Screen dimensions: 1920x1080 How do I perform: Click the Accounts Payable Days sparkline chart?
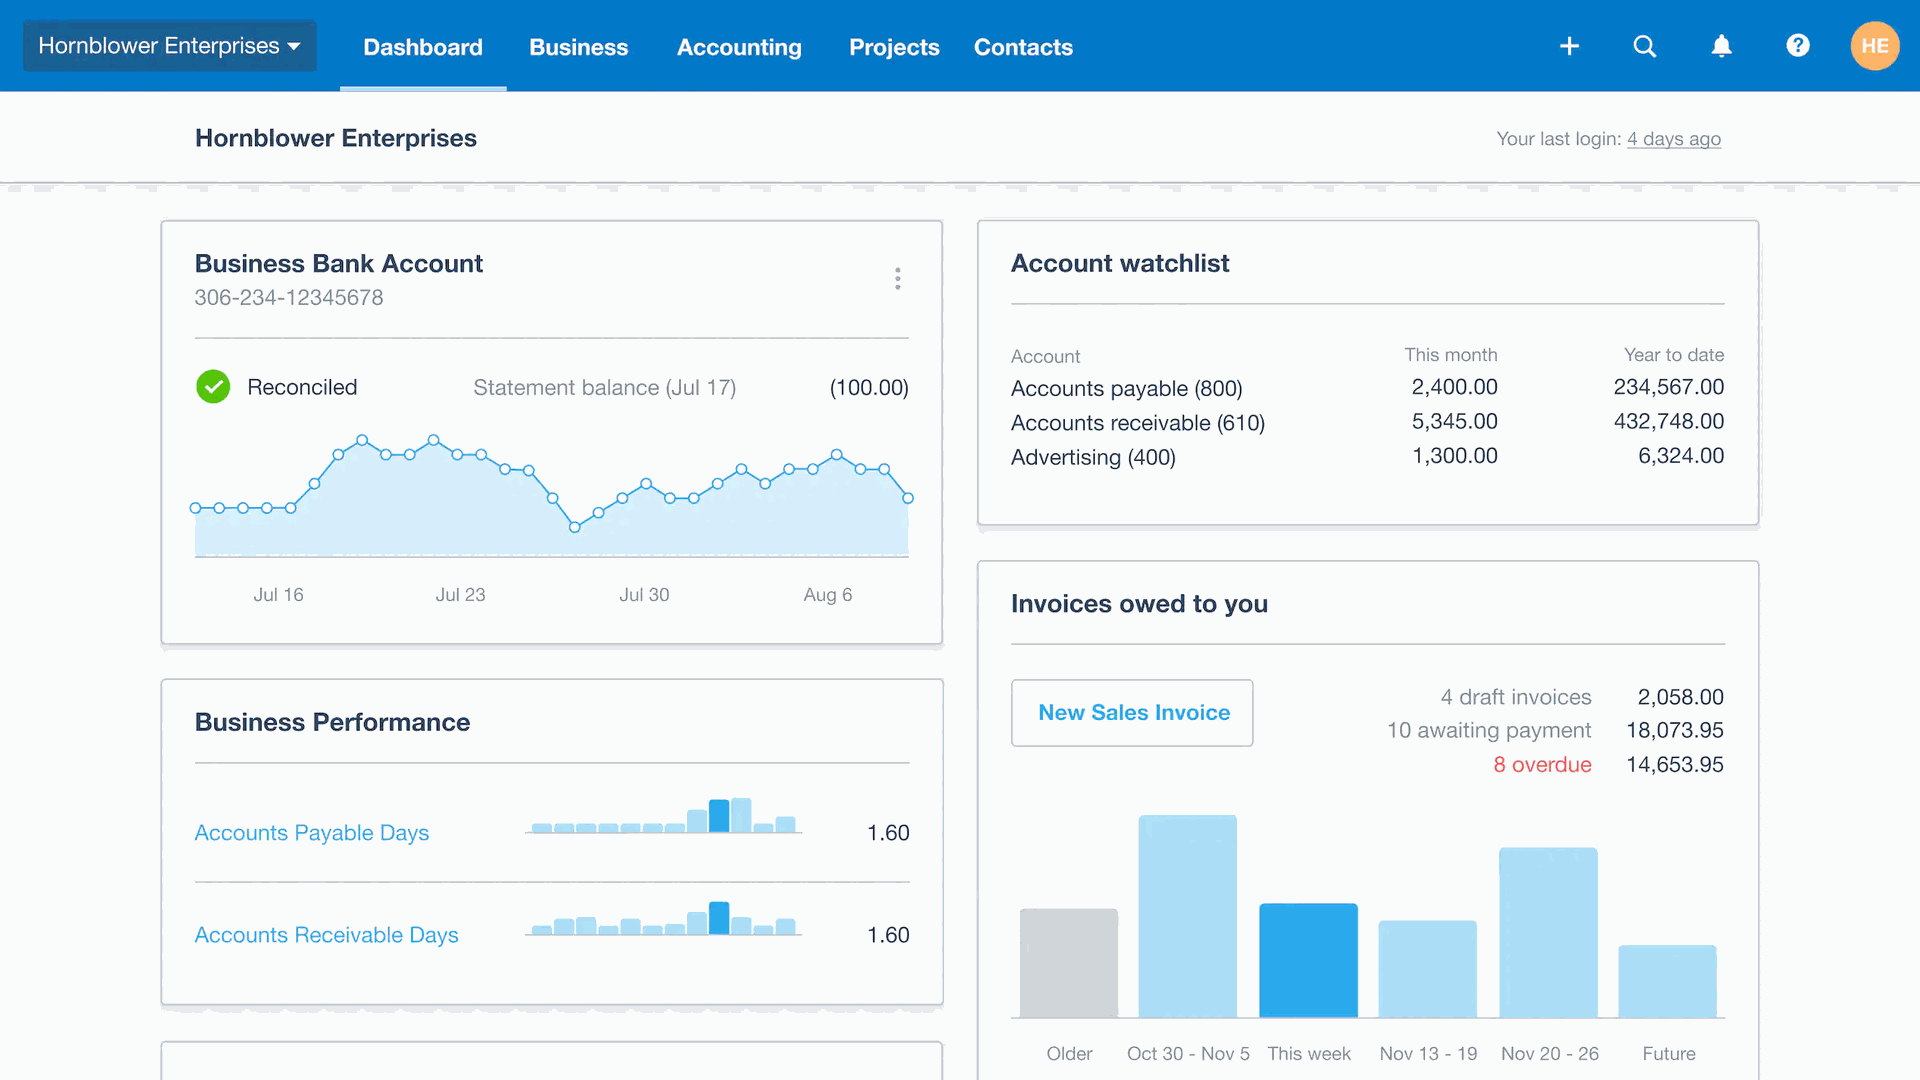click(663, 824)
